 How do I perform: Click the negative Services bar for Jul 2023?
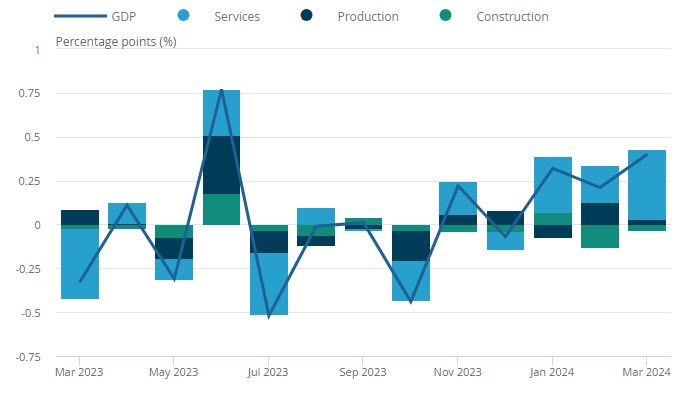pos(269,284)
